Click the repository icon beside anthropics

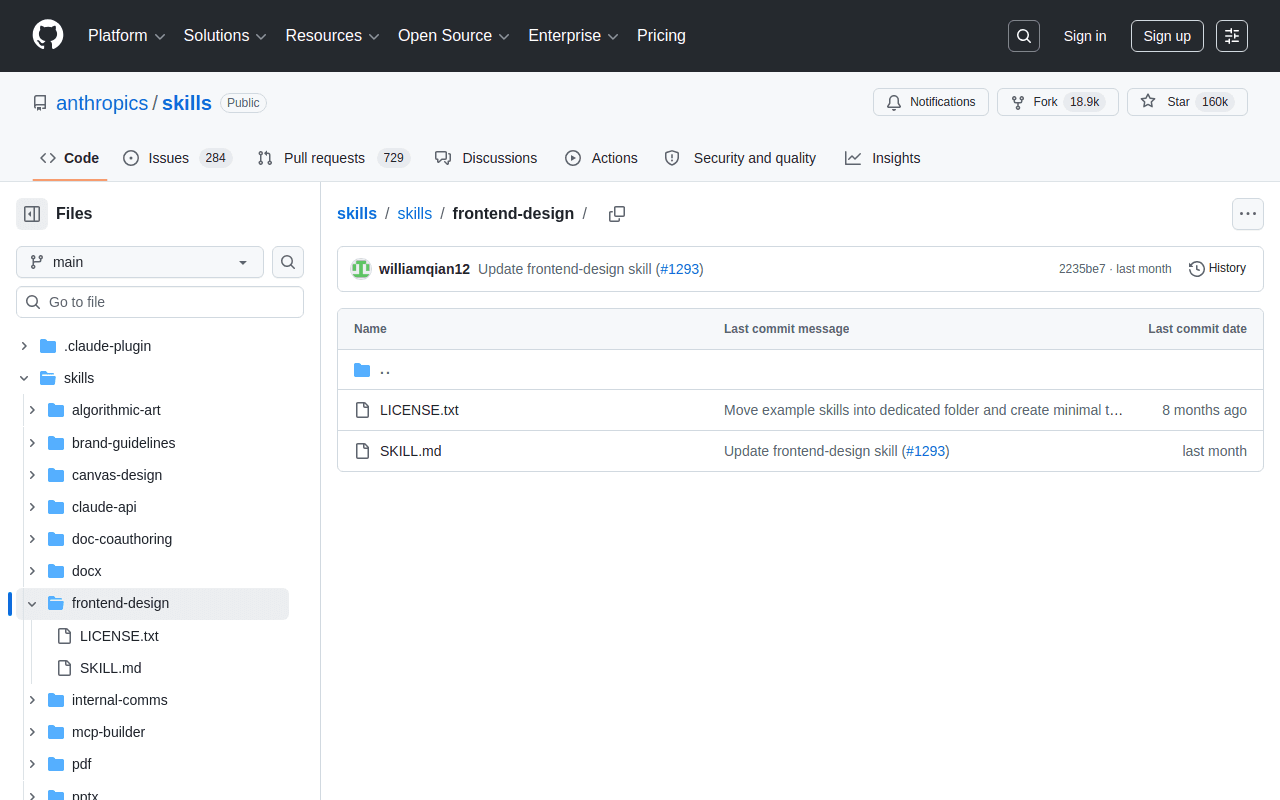click(x=40, y=103)
